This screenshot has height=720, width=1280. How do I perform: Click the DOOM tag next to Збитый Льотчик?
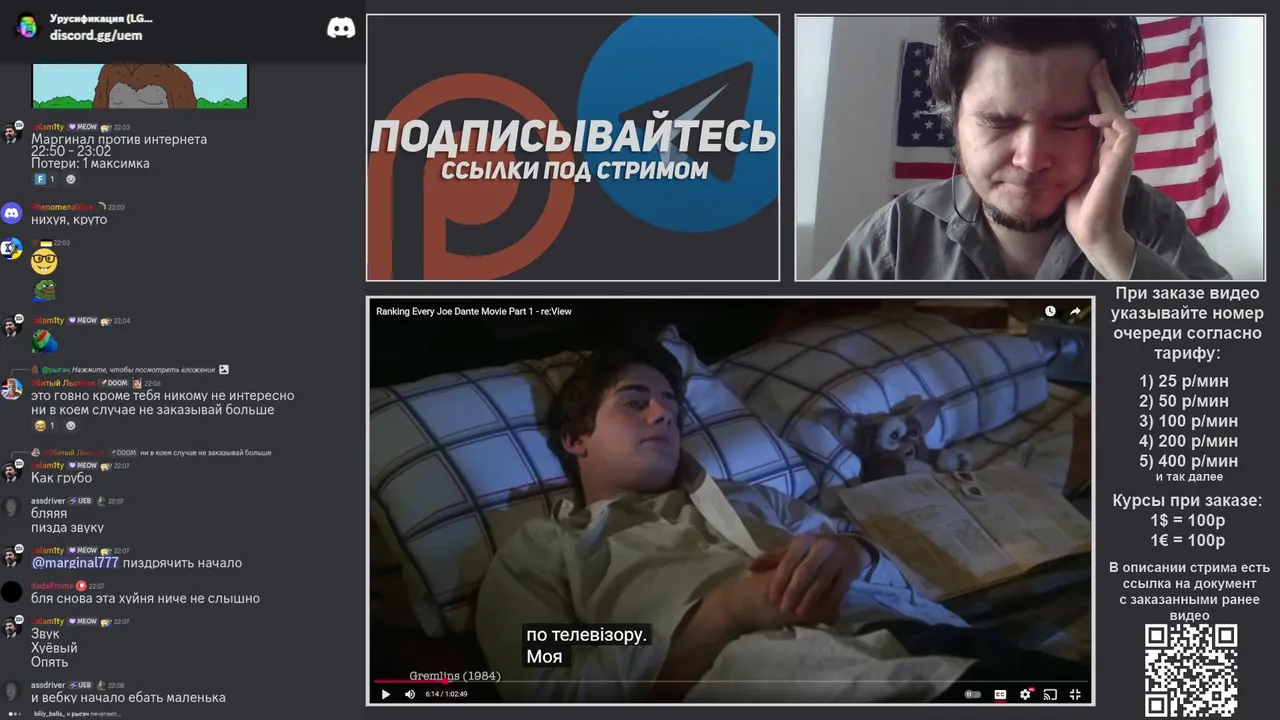tap(113, 383)
